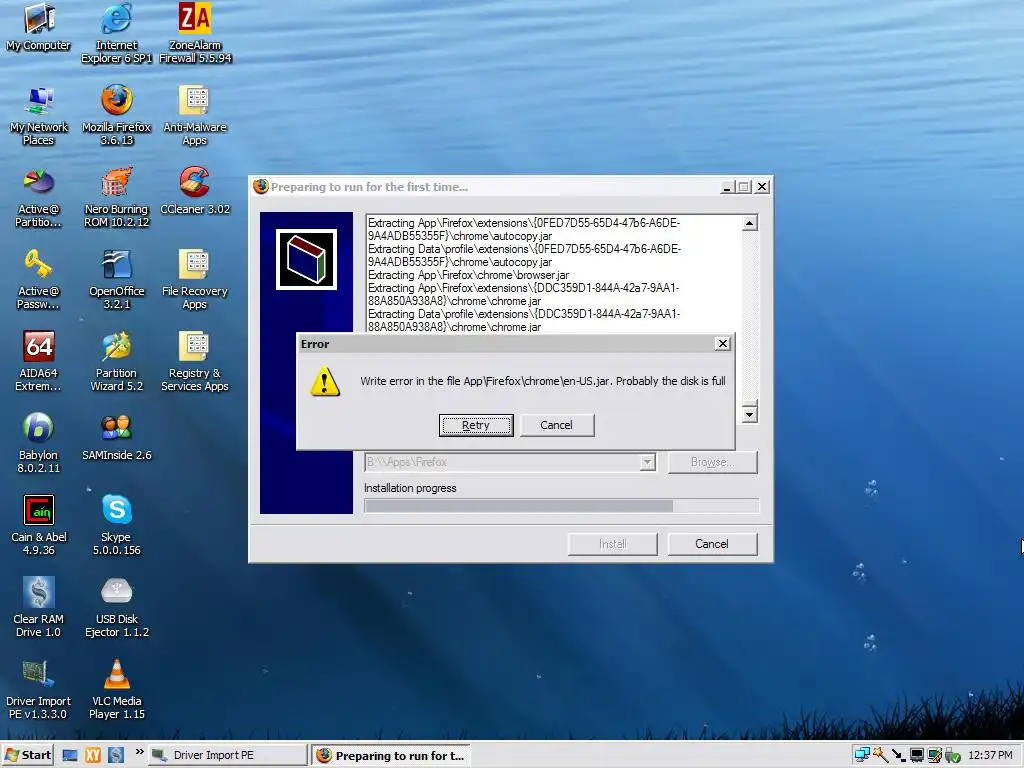Viewport: 1024px width, 768px height.
Task: Click the extraction log scroll down arrow
Action: pyautogui.click(x=750, y=415)
